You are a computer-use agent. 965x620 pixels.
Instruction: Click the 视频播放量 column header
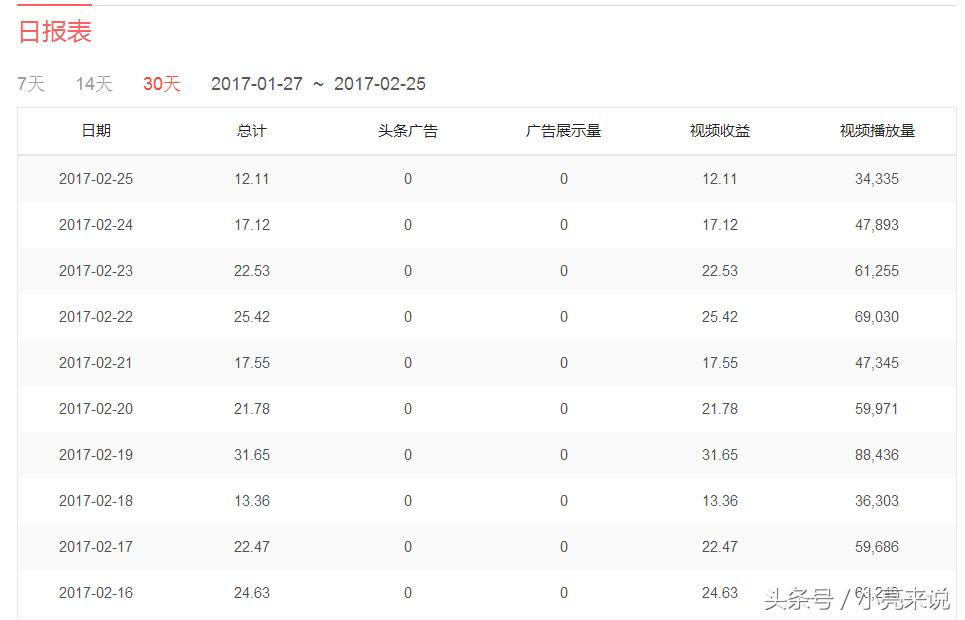click(879, 130)
